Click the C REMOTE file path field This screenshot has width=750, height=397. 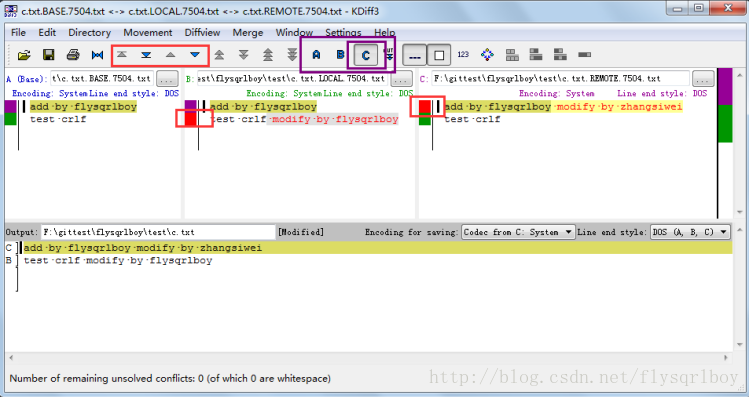(x=561, y=78)
